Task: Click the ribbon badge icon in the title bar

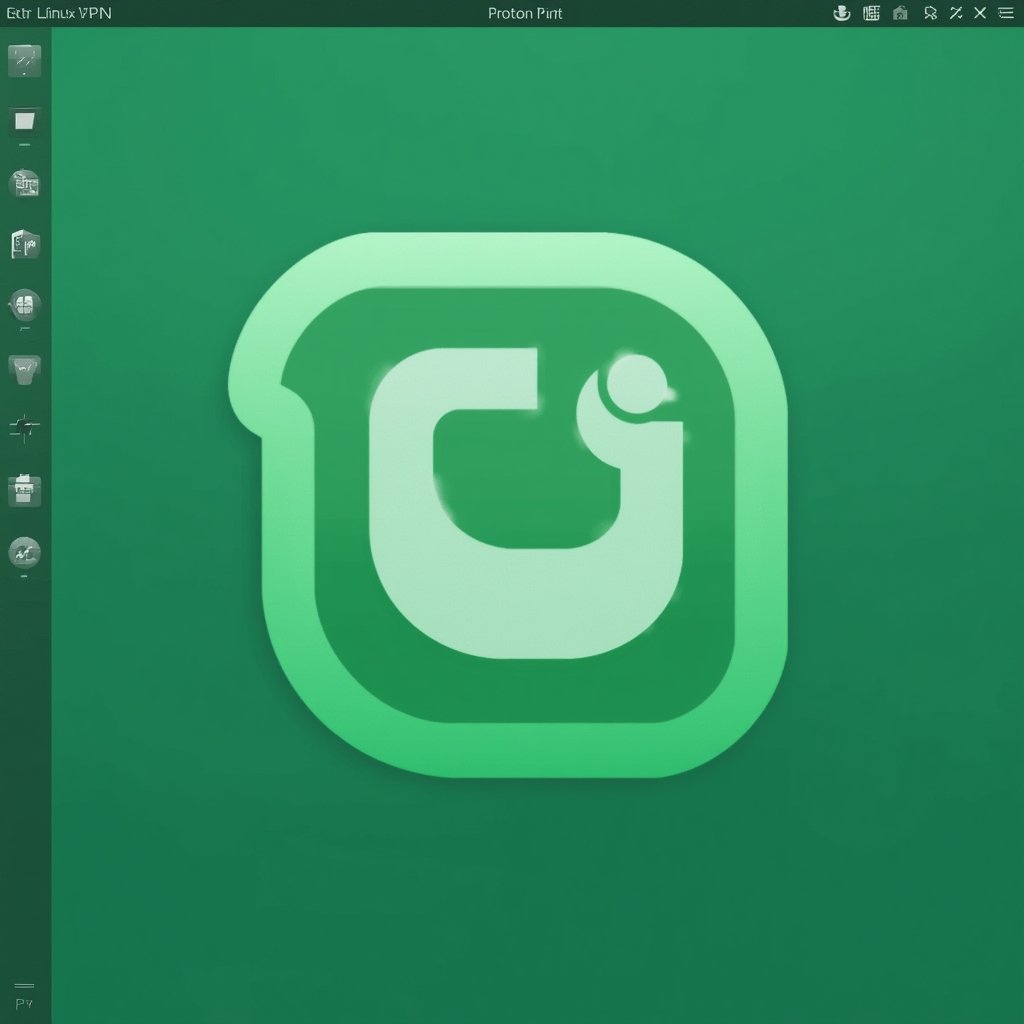Action: (930, 13)
